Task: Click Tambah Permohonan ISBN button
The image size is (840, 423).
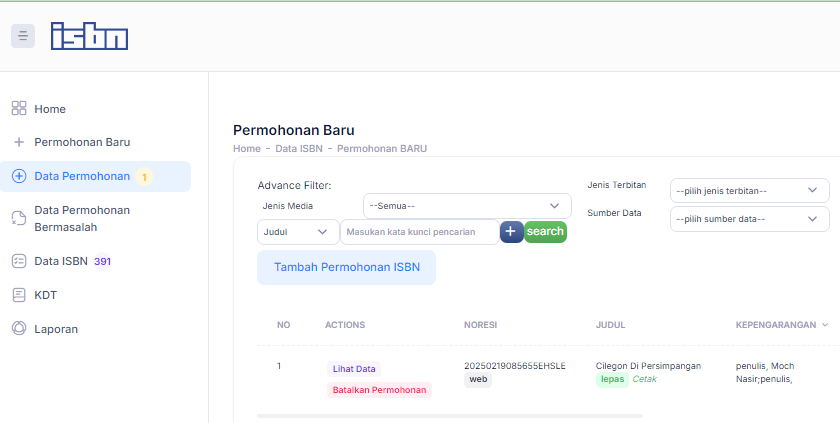Action: [x=346, y=268]
